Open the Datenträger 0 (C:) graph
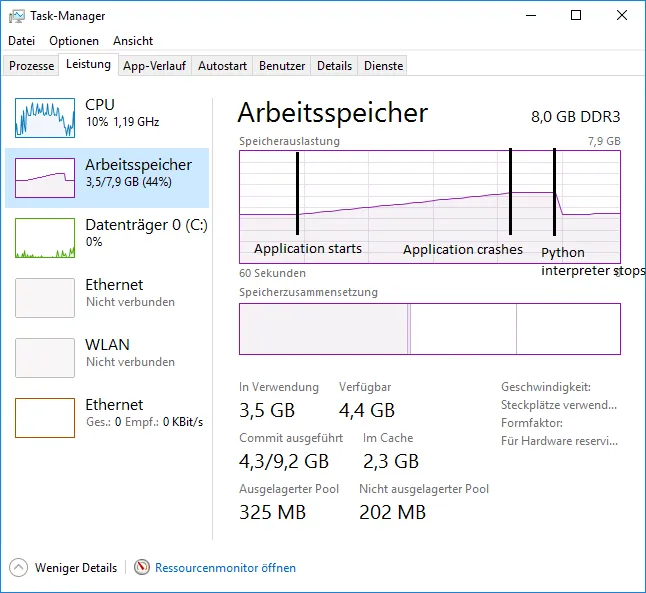 (45, 237)
